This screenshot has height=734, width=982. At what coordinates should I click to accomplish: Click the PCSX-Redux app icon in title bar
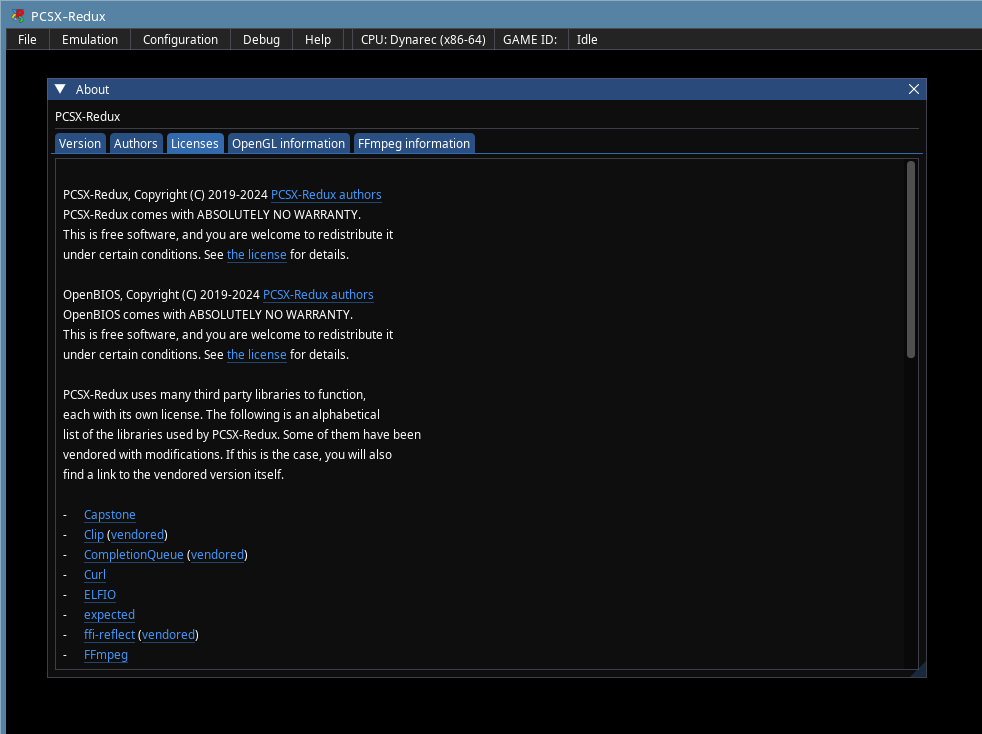click(18, 16)
